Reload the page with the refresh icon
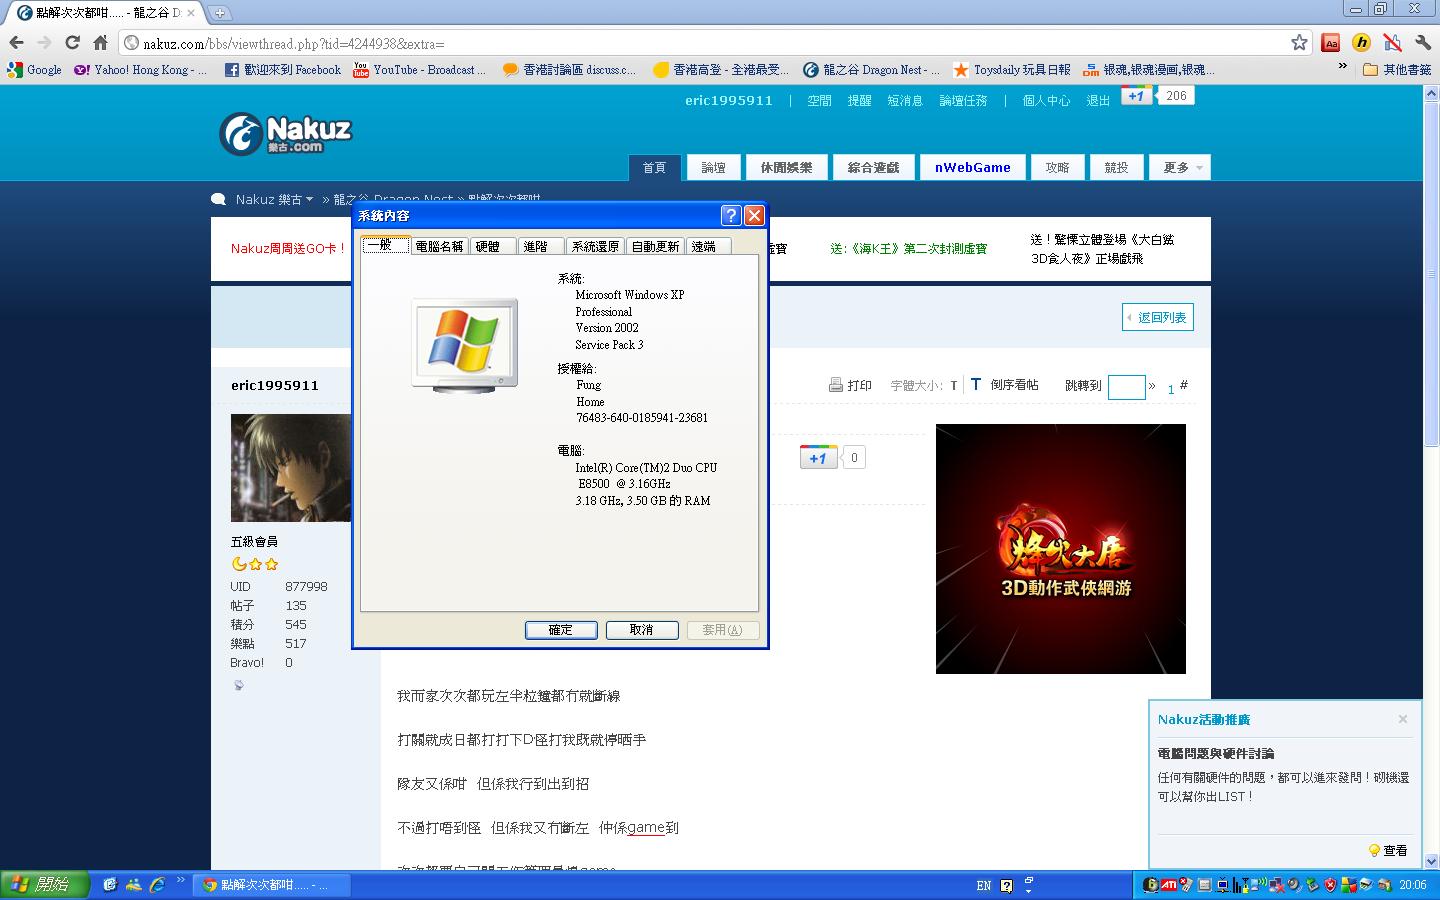 tap(72, 42)
